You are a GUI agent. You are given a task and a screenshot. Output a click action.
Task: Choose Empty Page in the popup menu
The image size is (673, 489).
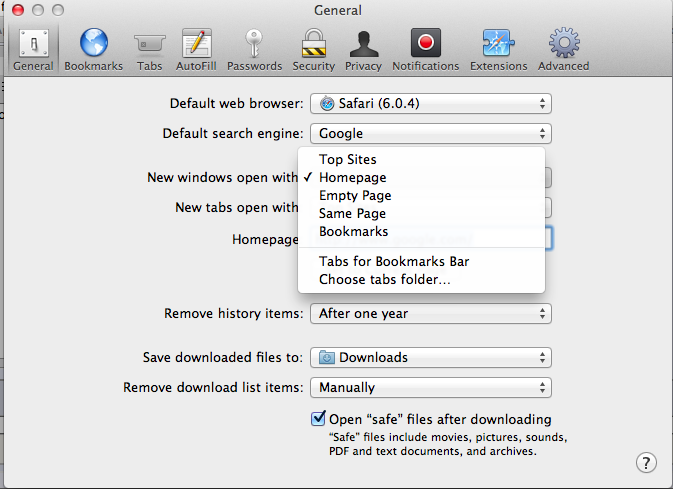[421, 195]
